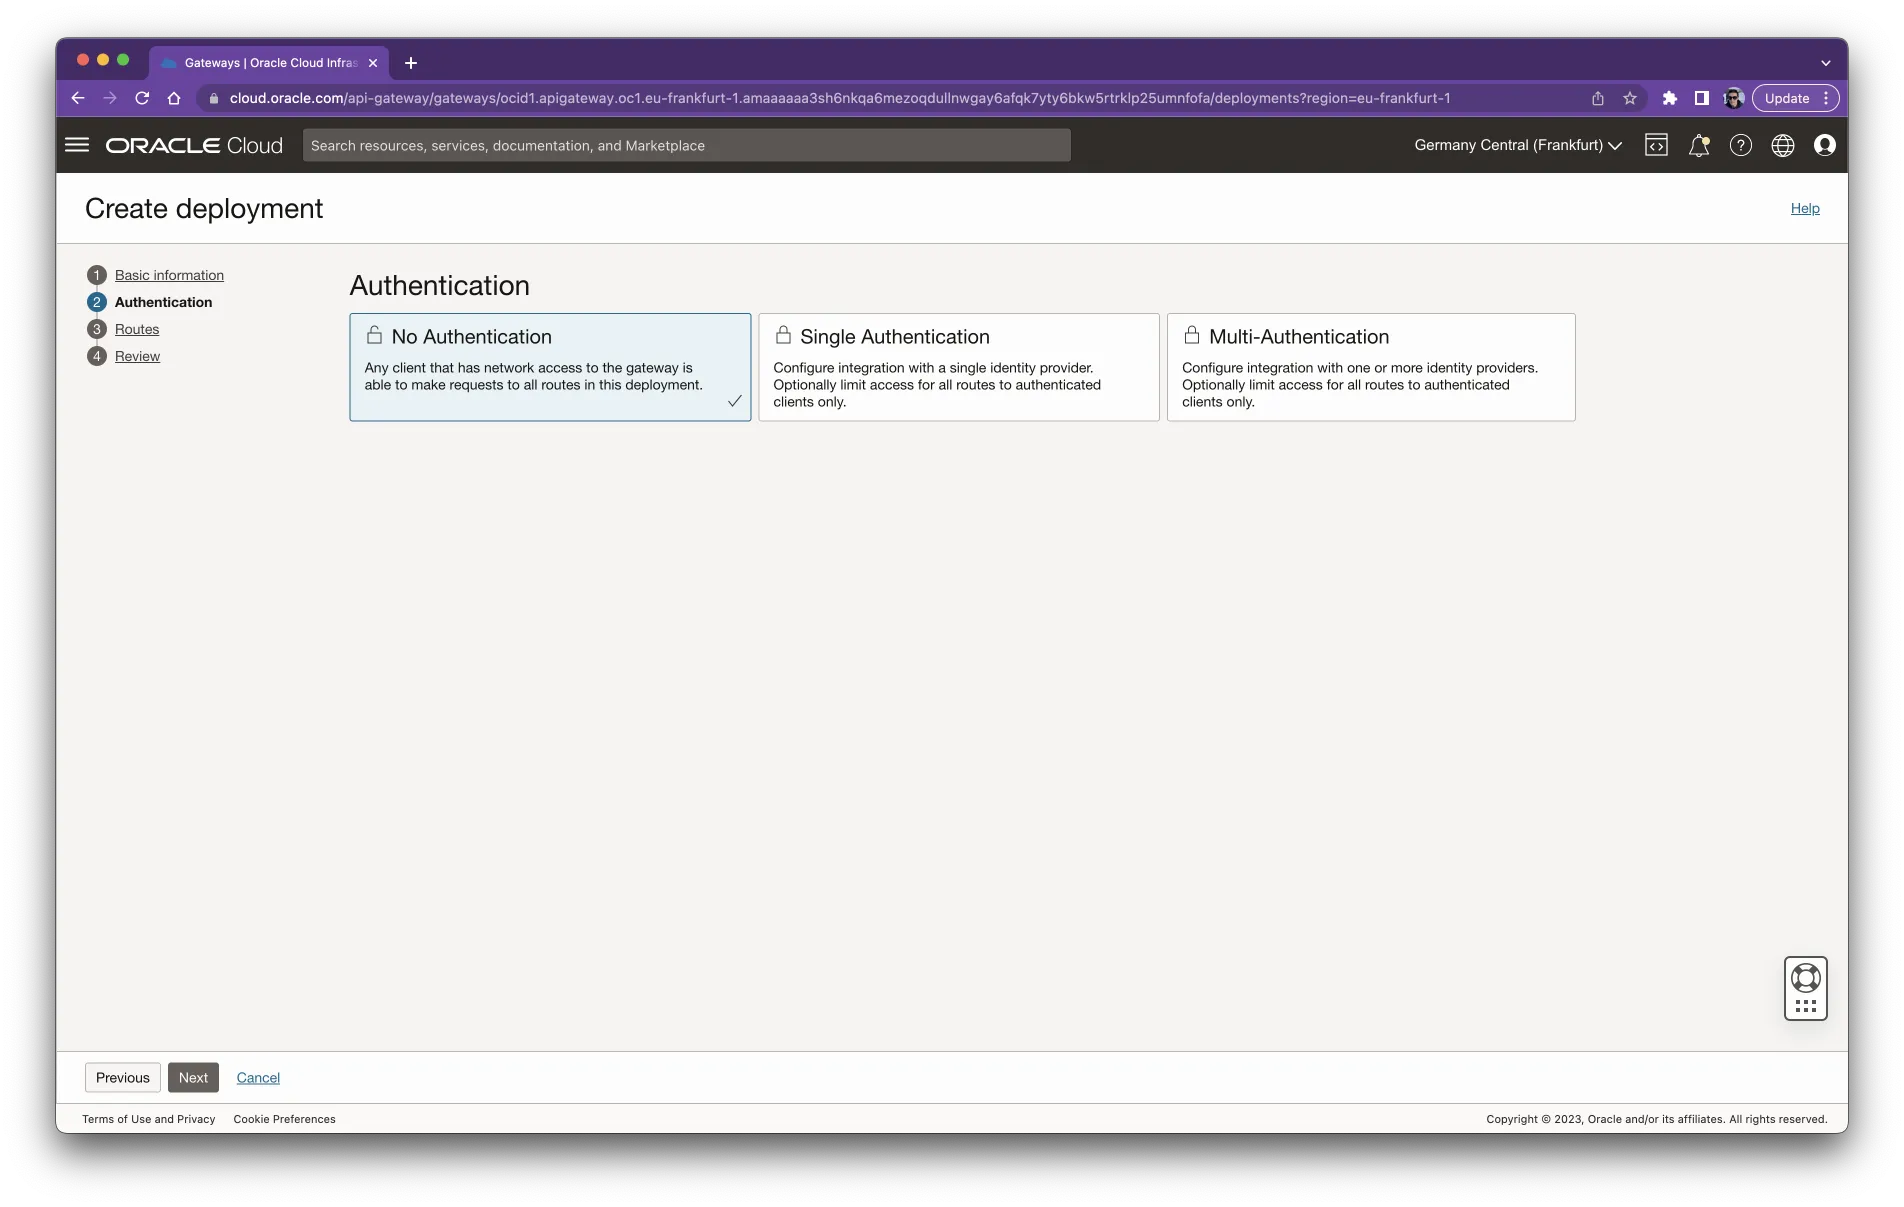1904x1207 pixels.
Task: Reload the page with refresh icon
Action: [142, 98]
